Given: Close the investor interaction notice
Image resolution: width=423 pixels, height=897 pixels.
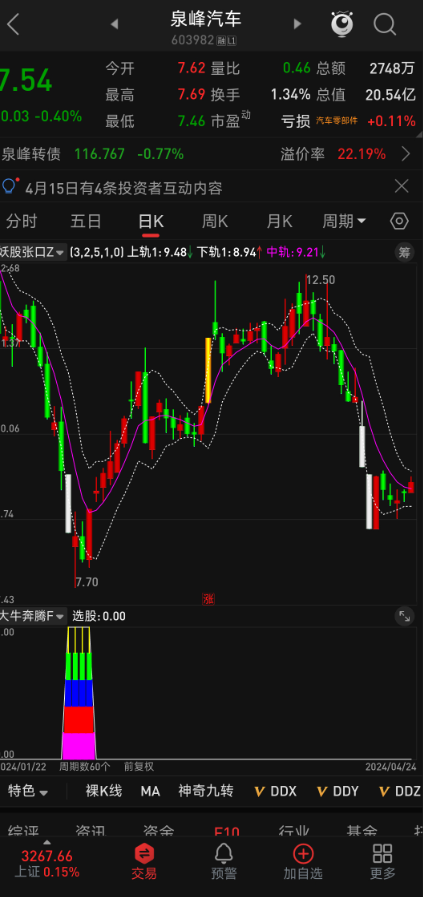Looking at the screenshot, I should 402,186.
